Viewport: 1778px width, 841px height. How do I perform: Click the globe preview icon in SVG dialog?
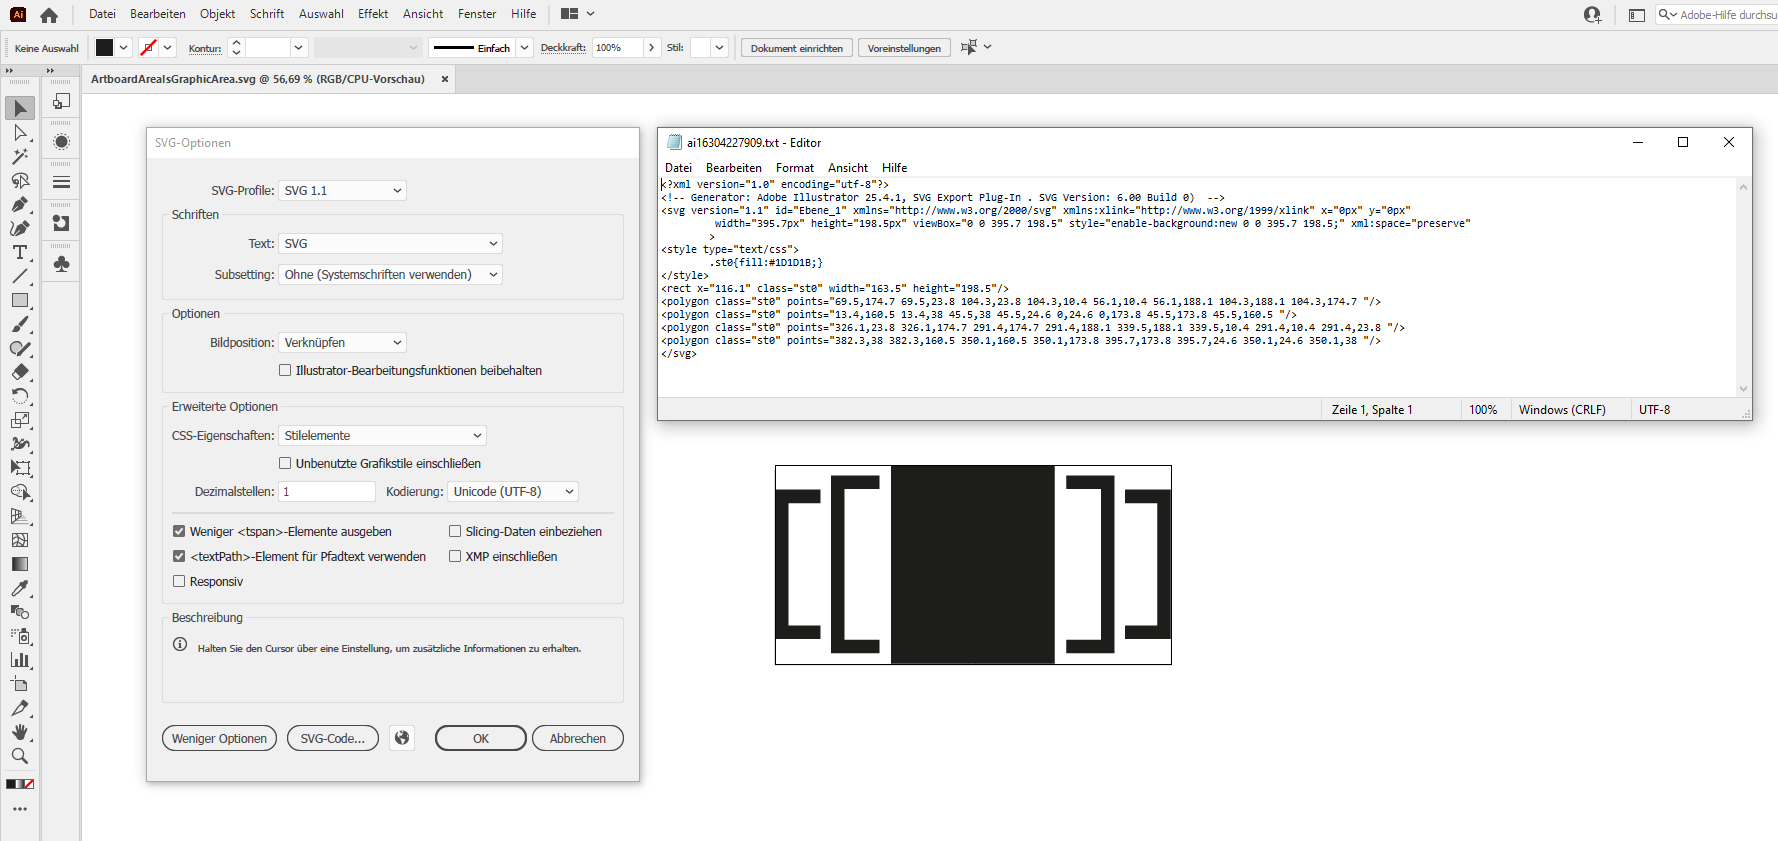[x=402, y=738]
